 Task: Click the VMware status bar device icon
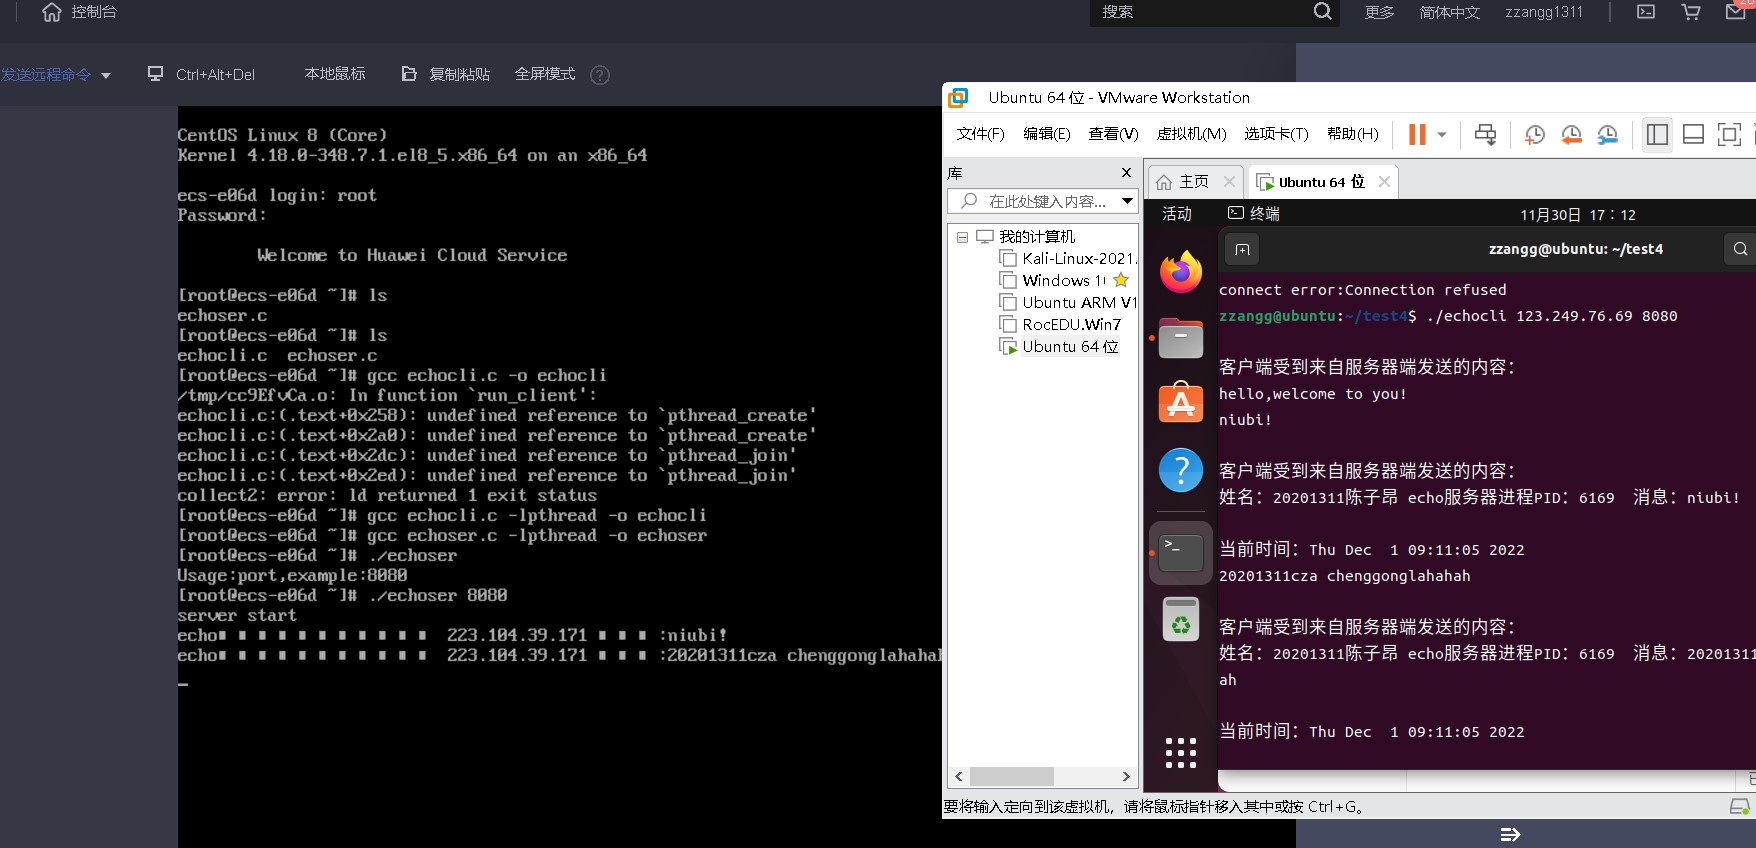point(1739,806)
